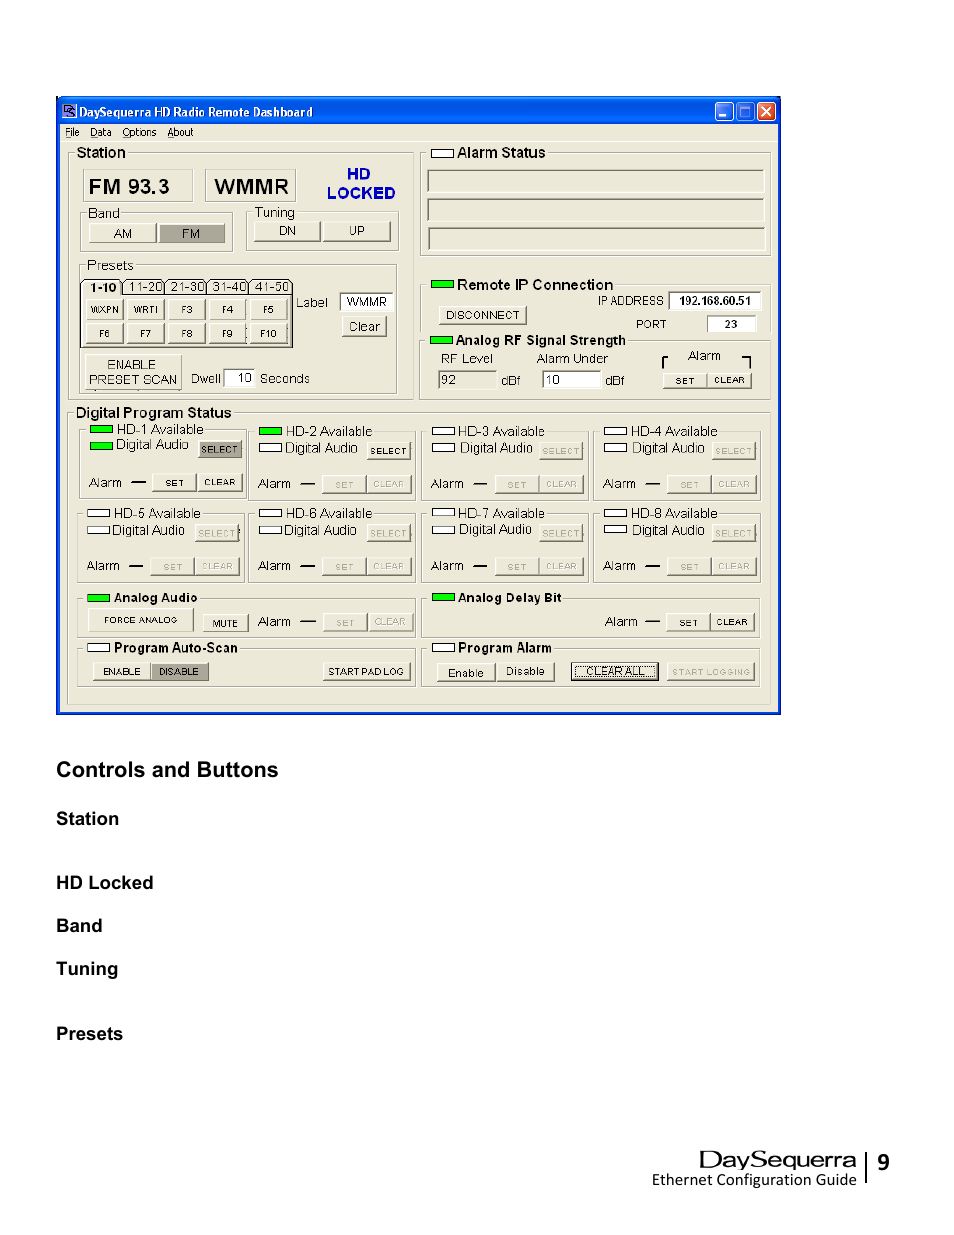Disable the Program Alarm

525,672
